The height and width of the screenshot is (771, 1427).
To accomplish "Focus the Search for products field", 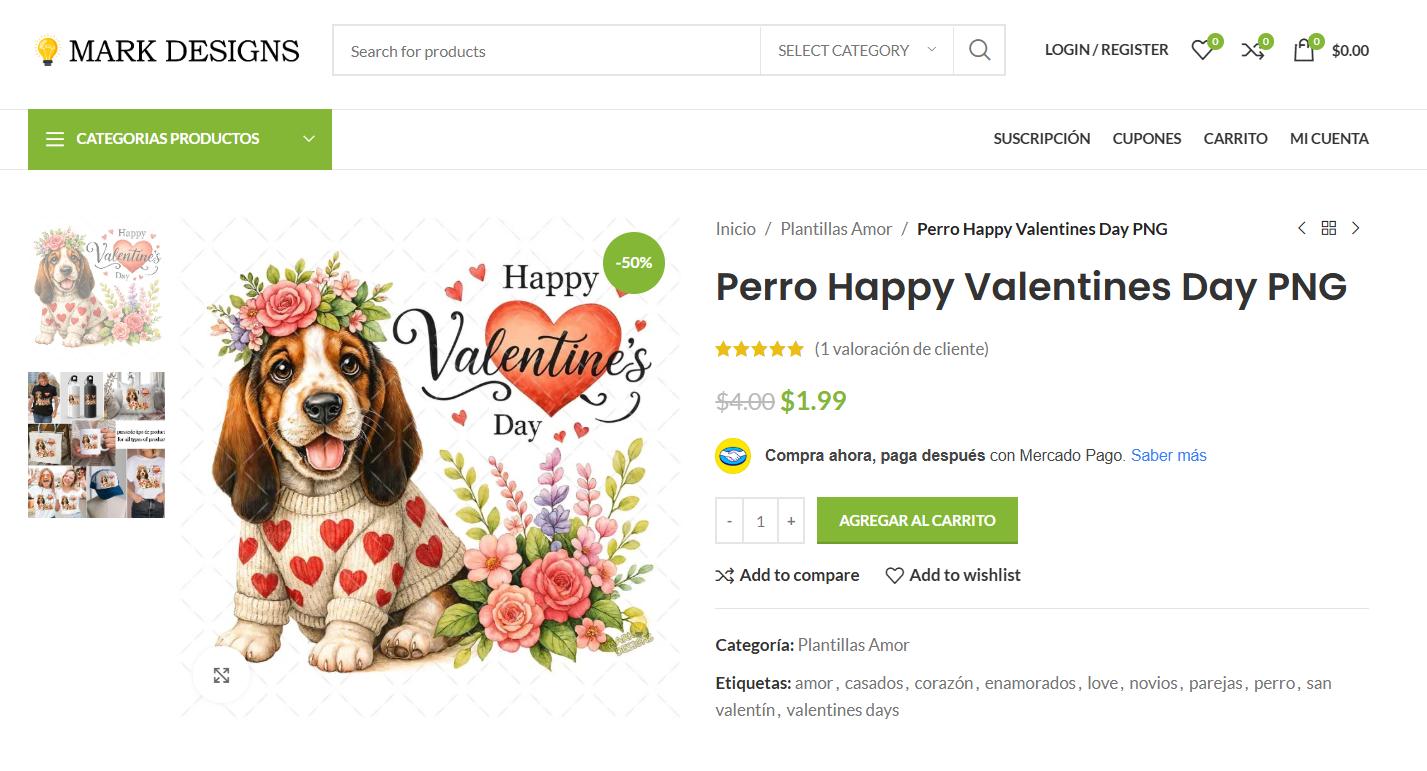I will [546, 51].
